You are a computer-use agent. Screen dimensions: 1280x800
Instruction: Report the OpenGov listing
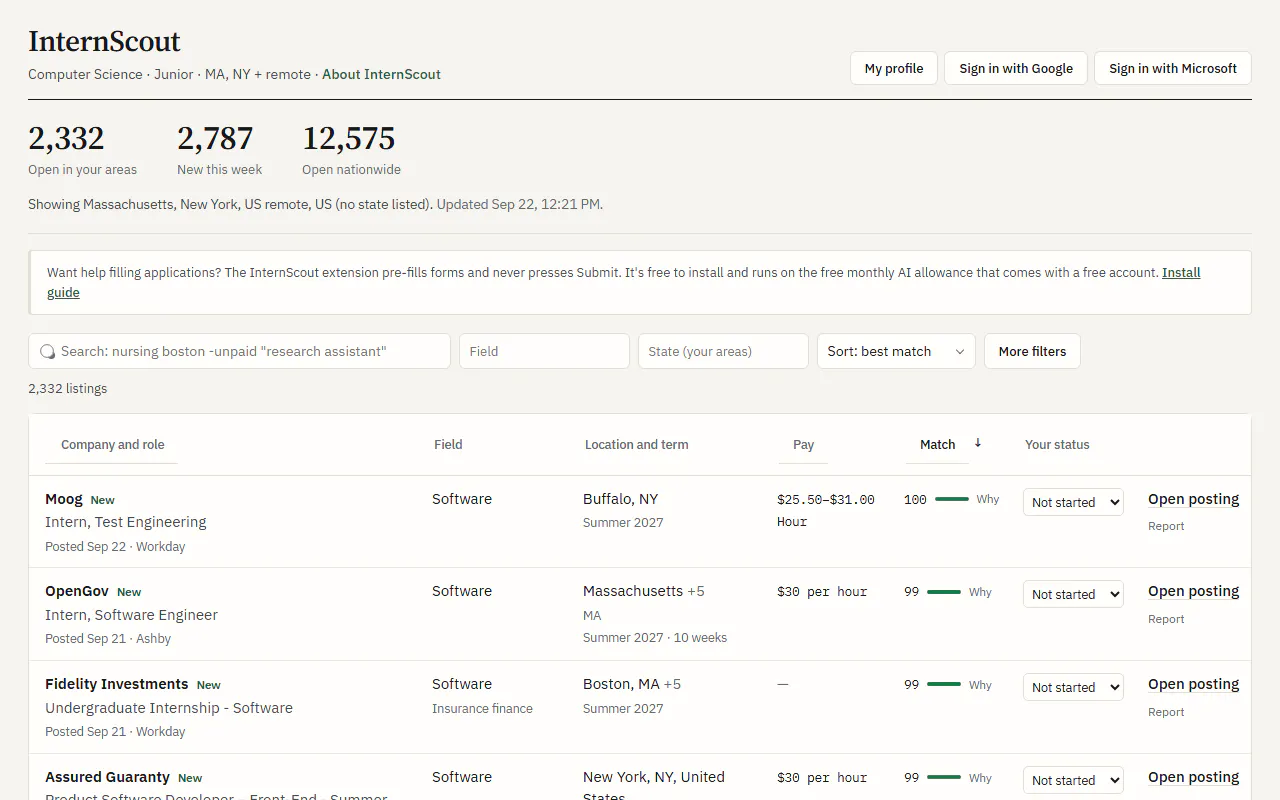(x=1166, y=619)
